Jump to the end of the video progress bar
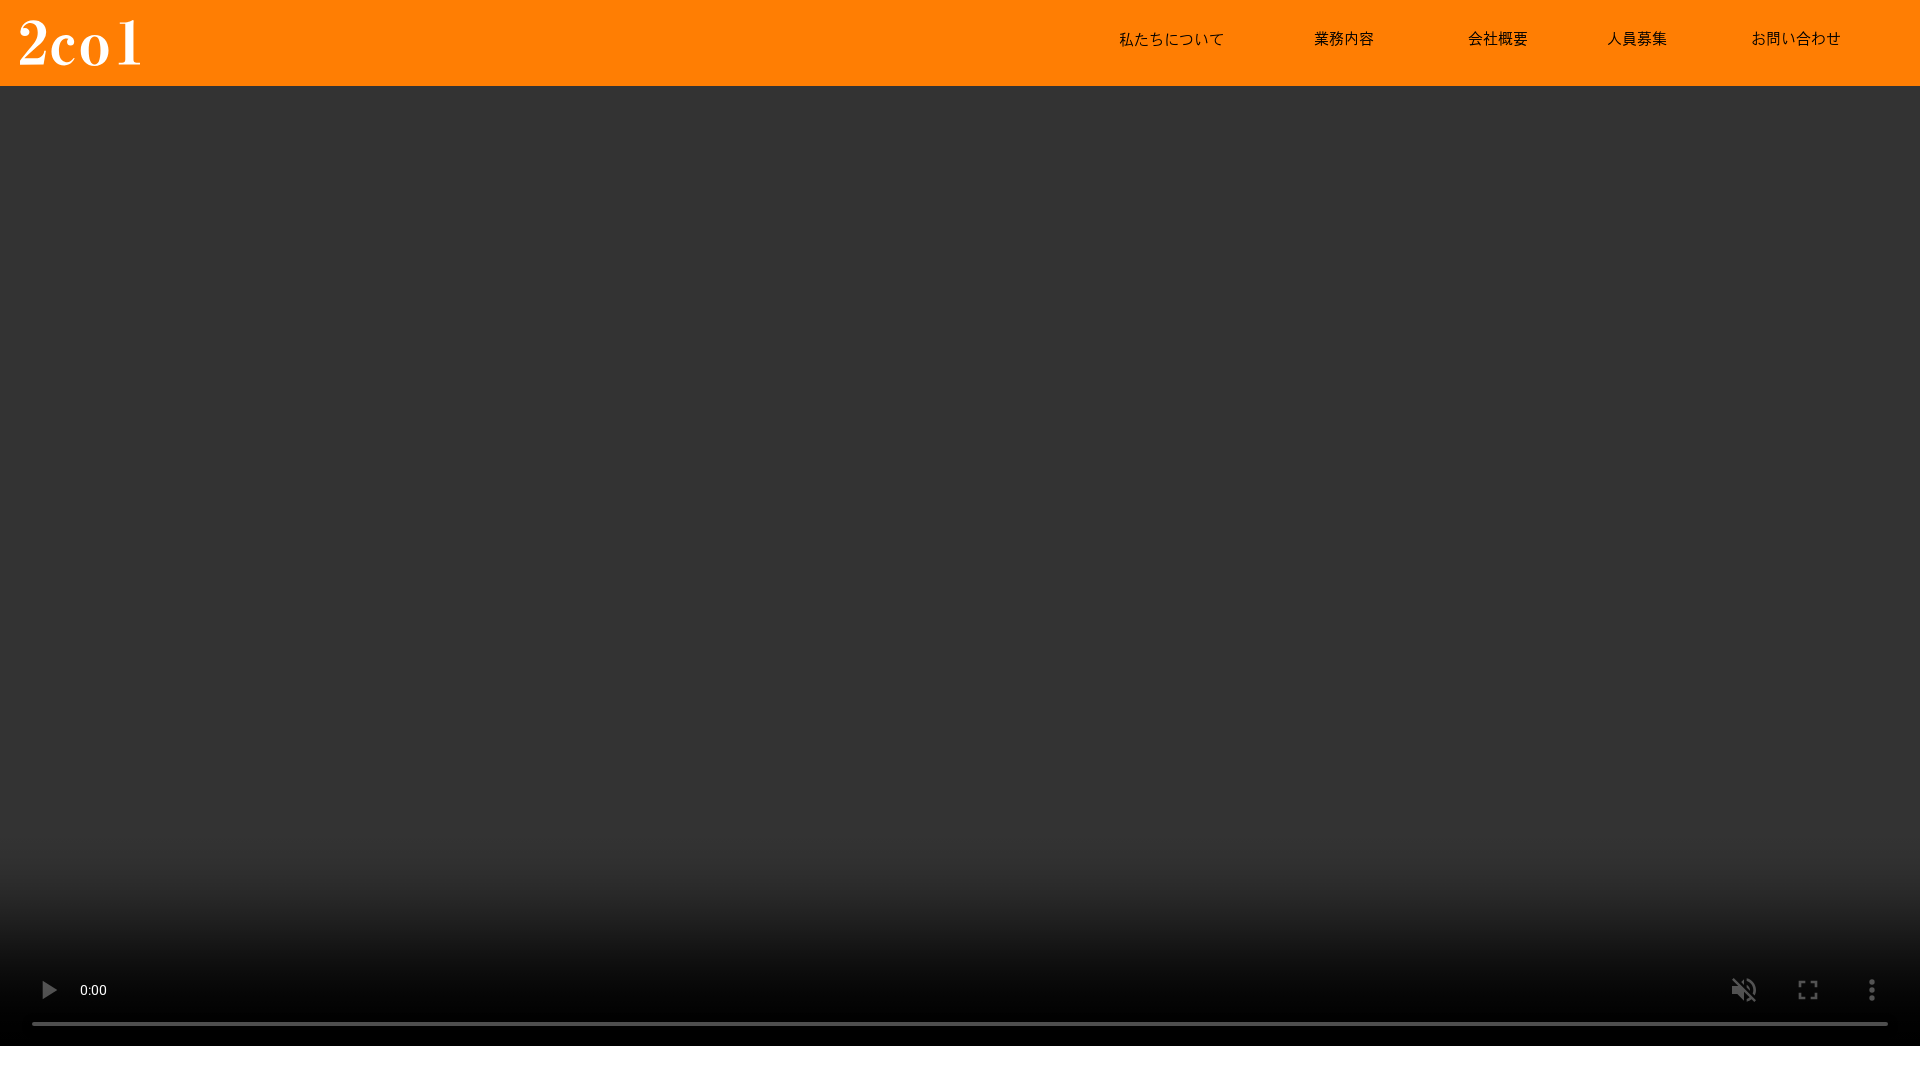Image resolution: width=1920 pixels, height=1080 pixels. pos(1885,1024)
